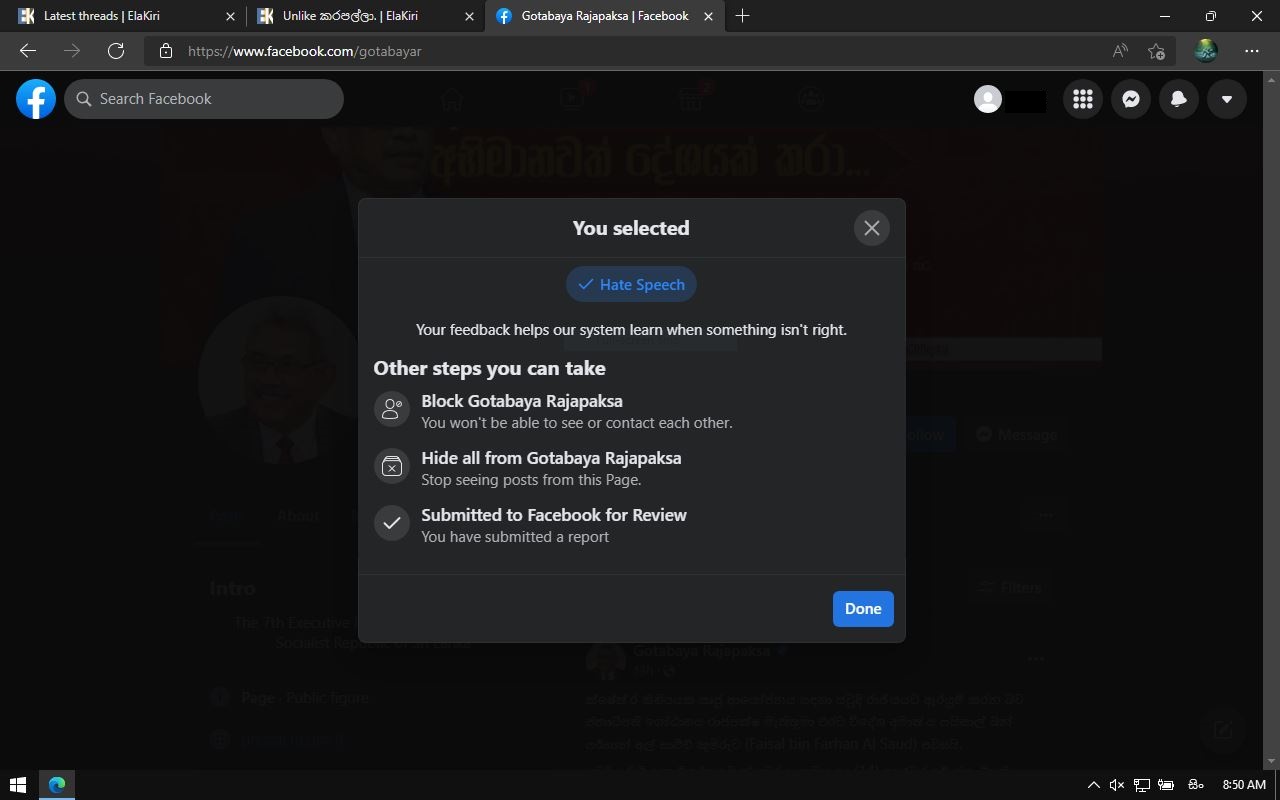Add this page to favorites
The height and width of the screenshot is (800, 1280).
click(1157, 51)
